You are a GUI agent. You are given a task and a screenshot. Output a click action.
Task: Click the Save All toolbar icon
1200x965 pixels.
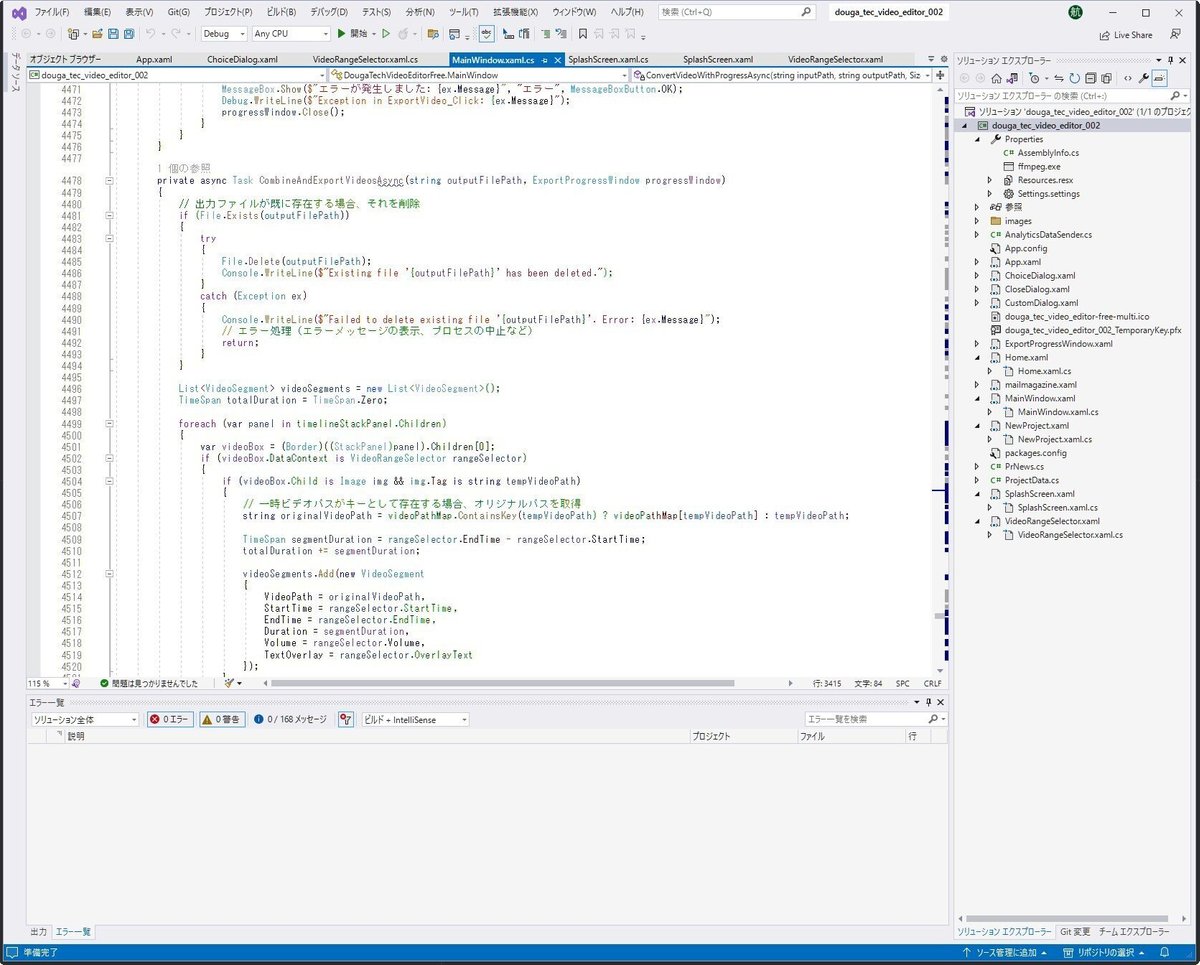click(130, 34)
